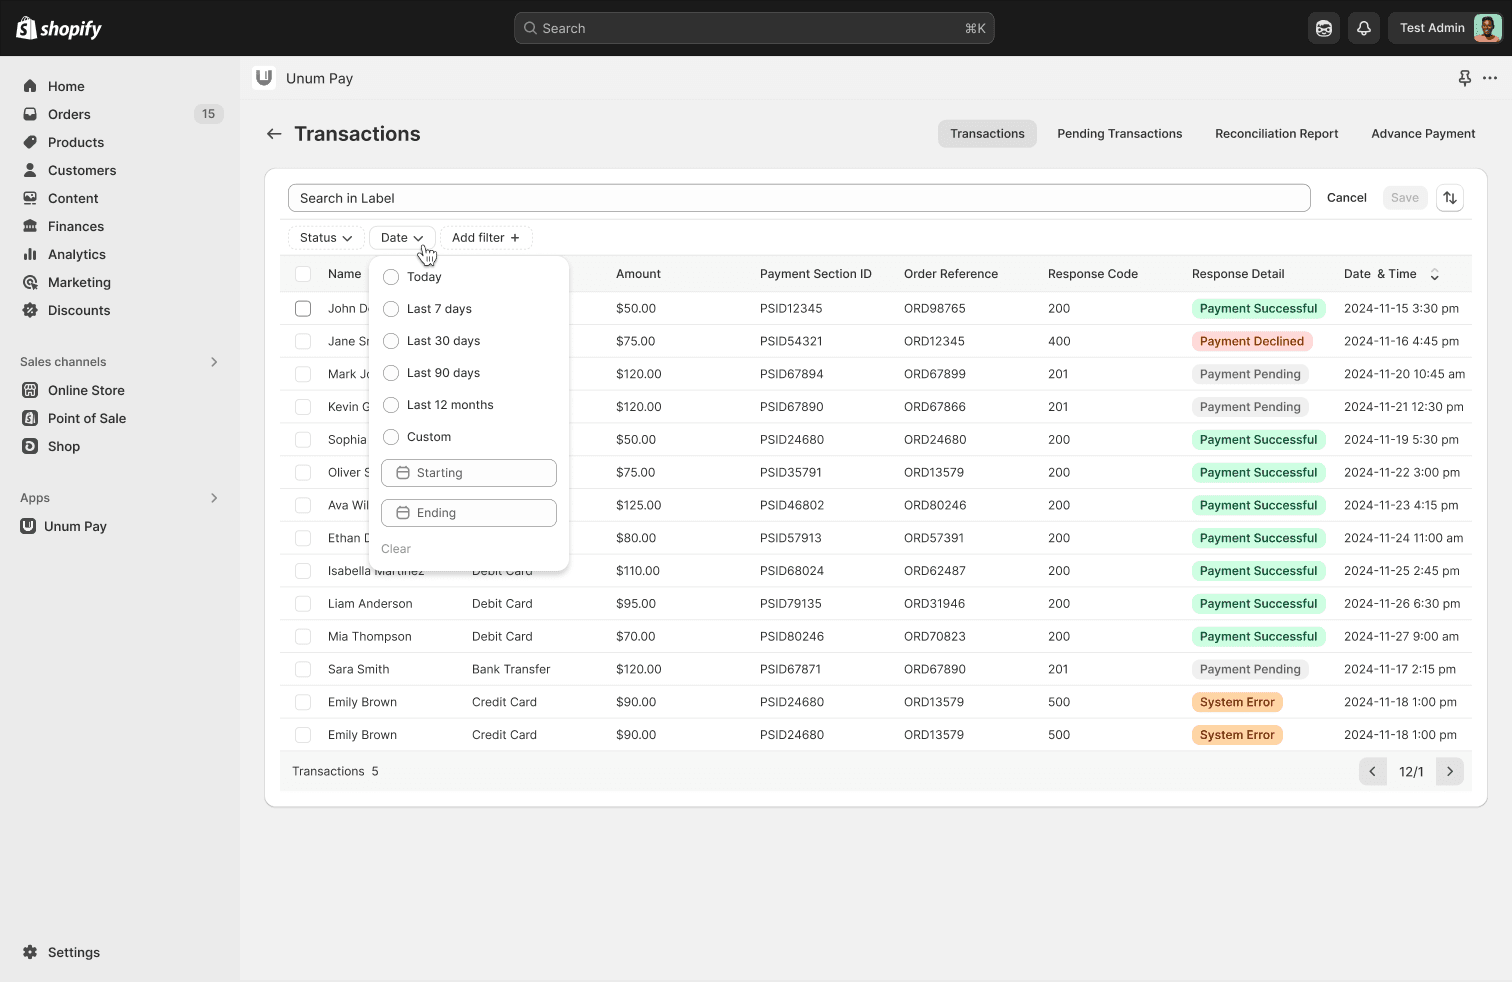Go back using the Transactions arrow

tap(274, 134)
